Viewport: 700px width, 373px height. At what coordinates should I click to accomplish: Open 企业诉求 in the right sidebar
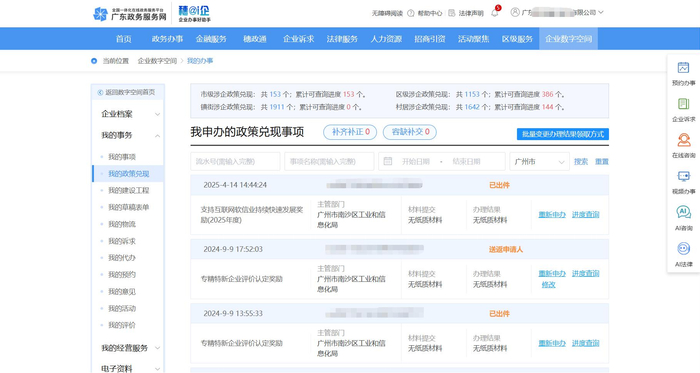point(683,110)
